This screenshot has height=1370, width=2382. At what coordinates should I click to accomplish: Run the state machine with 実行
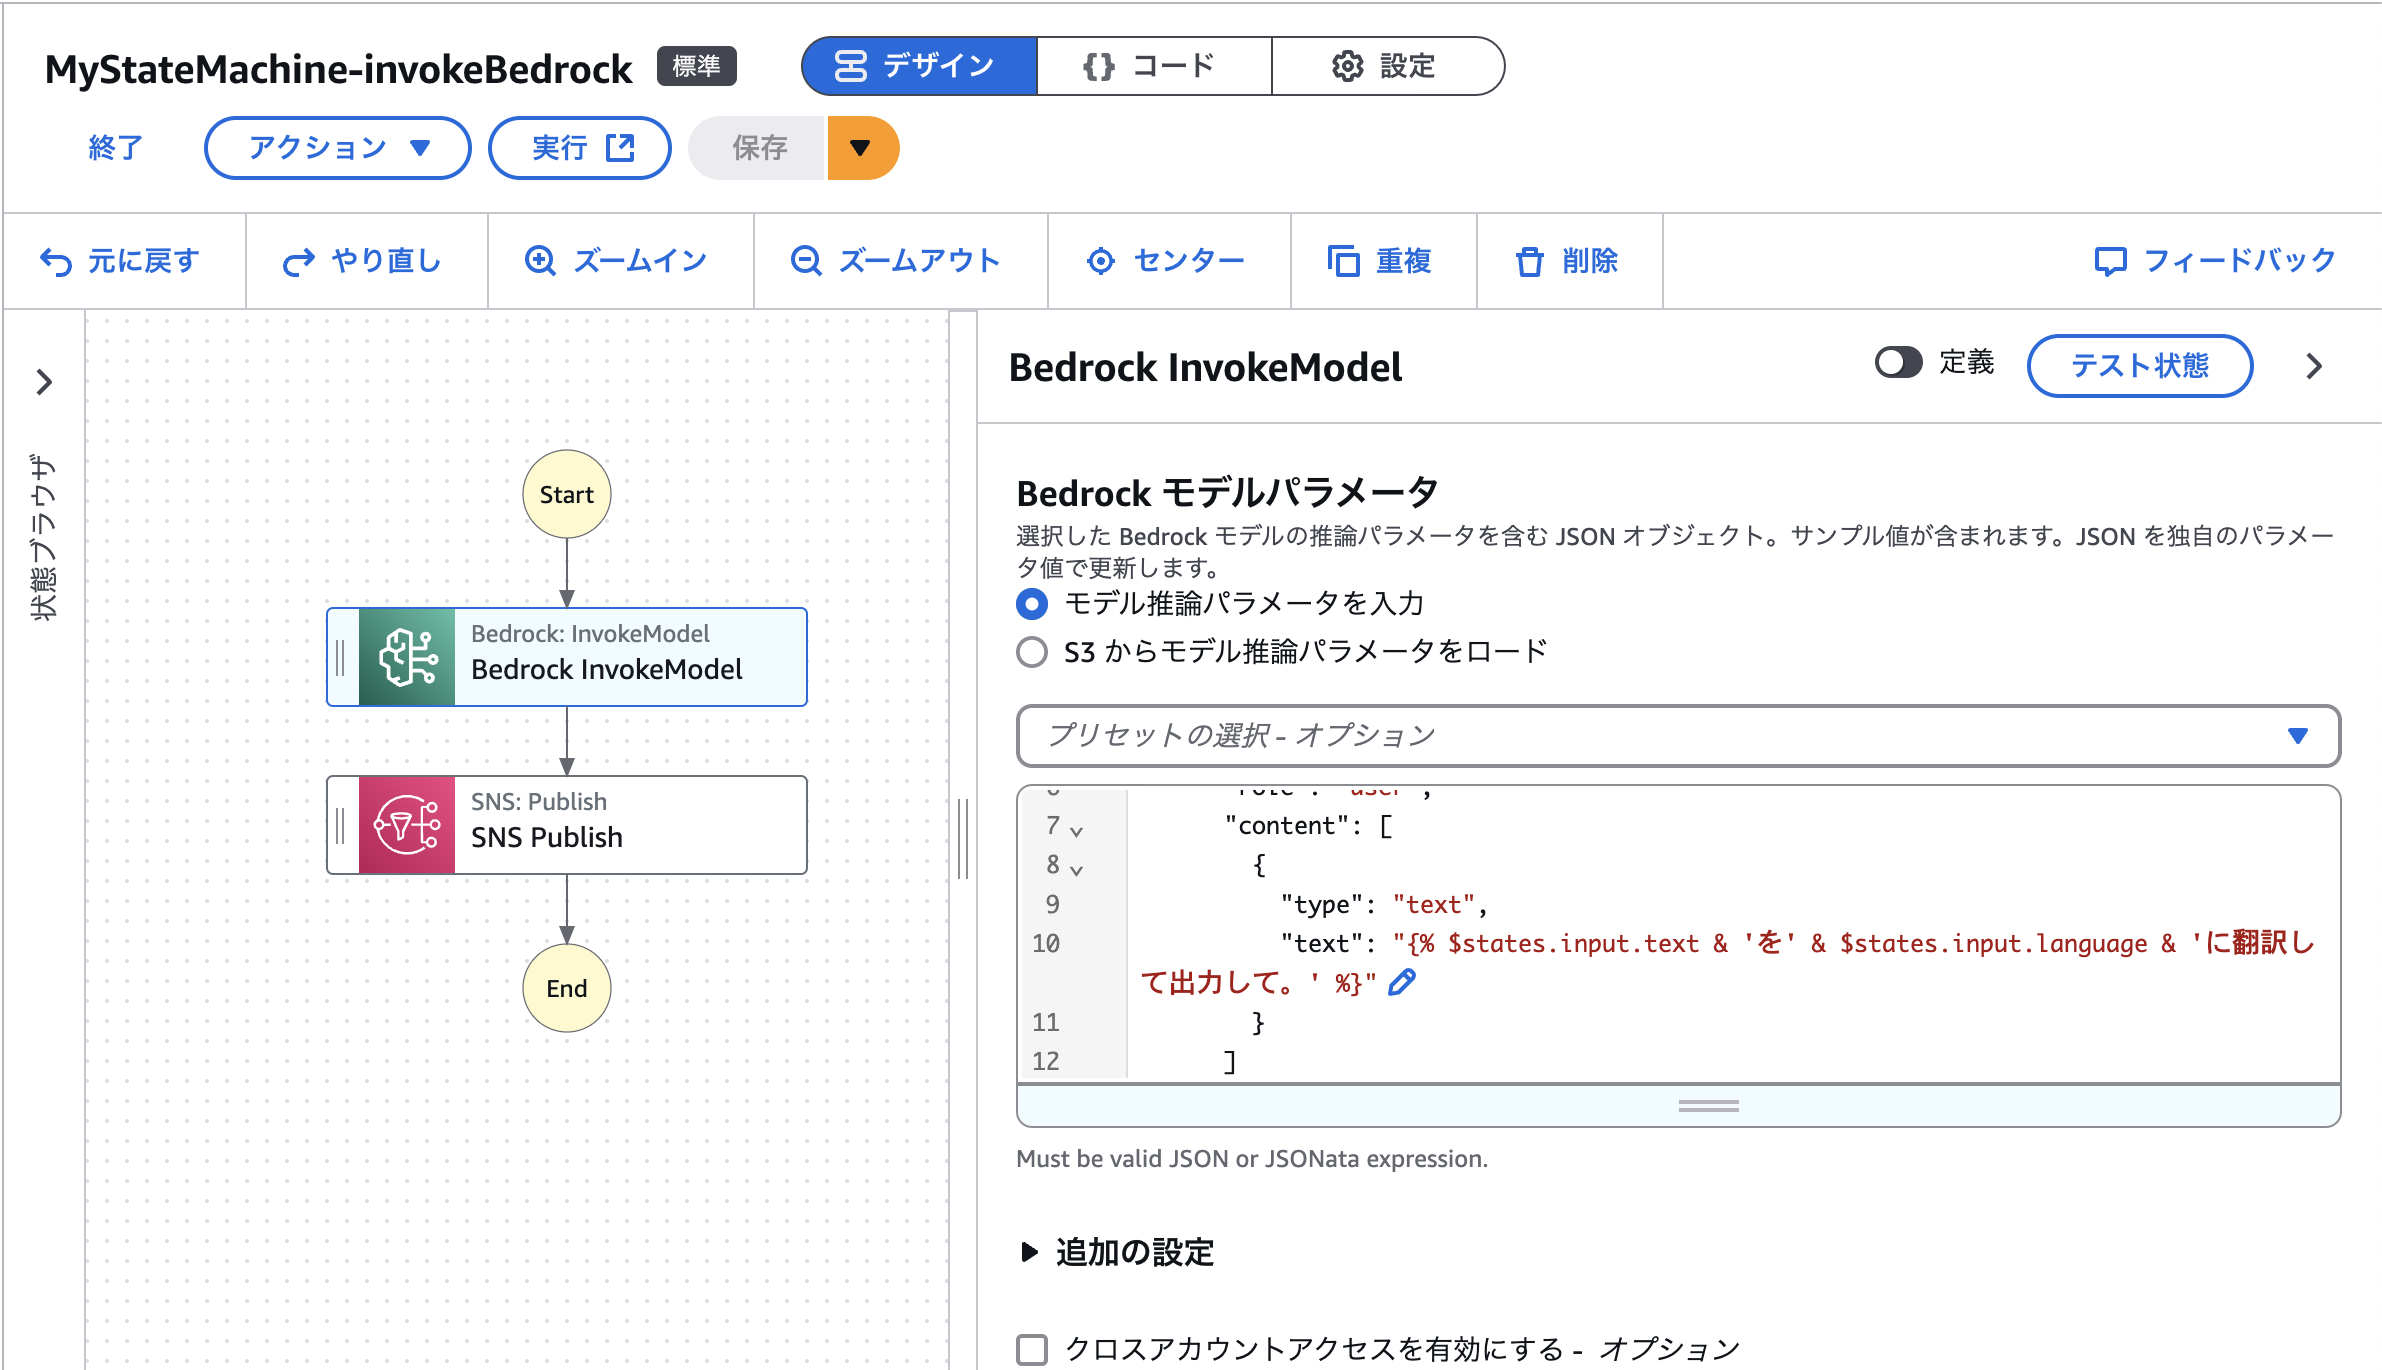click(x=578, y=147)
